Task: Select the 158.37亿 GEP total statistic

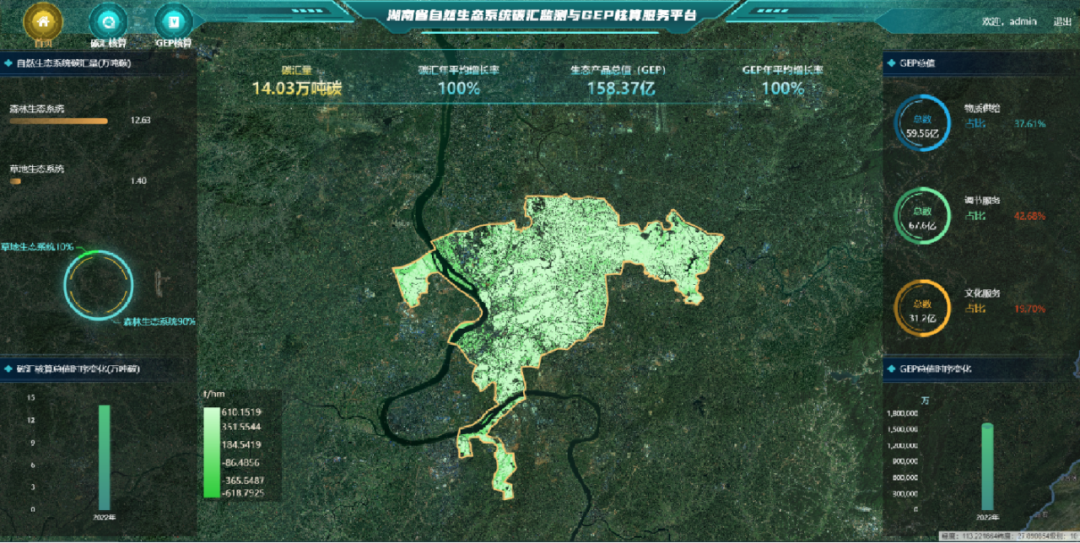Action: click(x=620, y=88)
